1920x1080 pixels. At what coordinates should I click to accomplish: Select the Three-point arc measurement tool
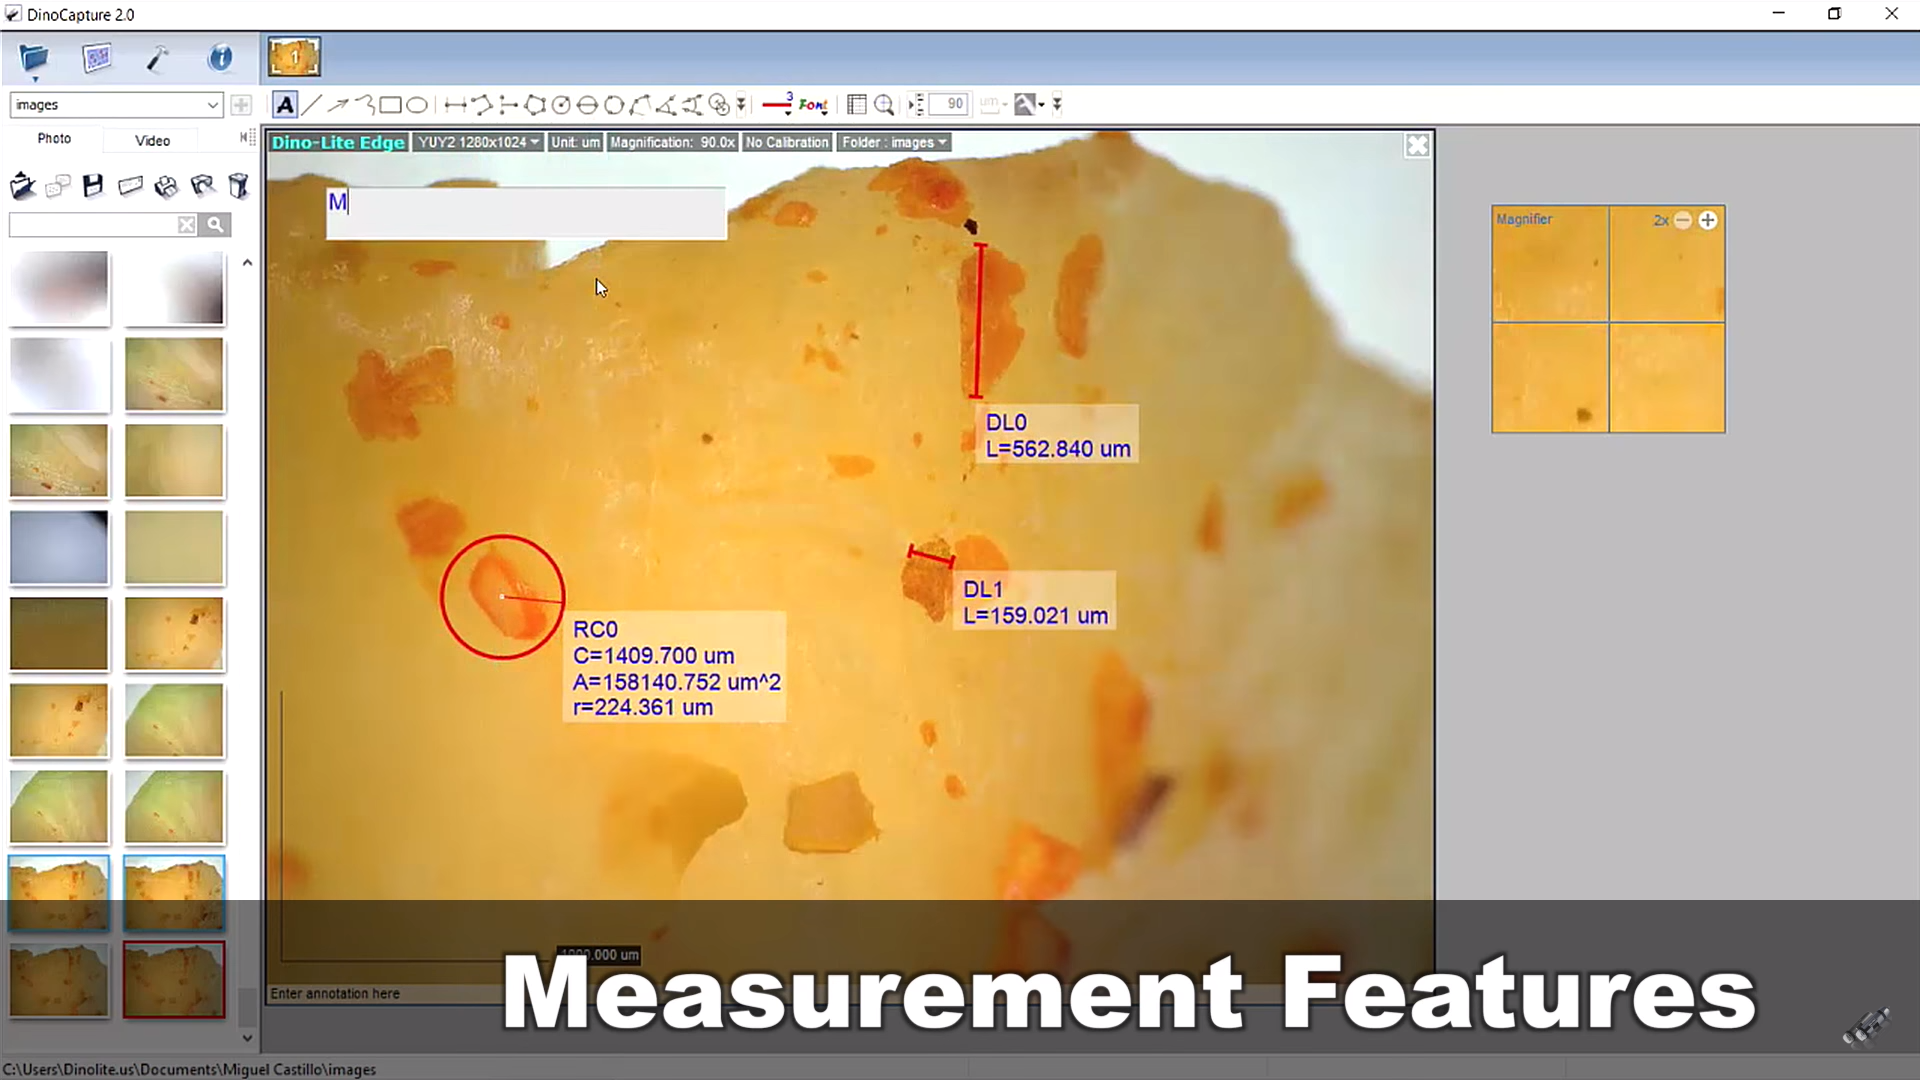(640, 104)
